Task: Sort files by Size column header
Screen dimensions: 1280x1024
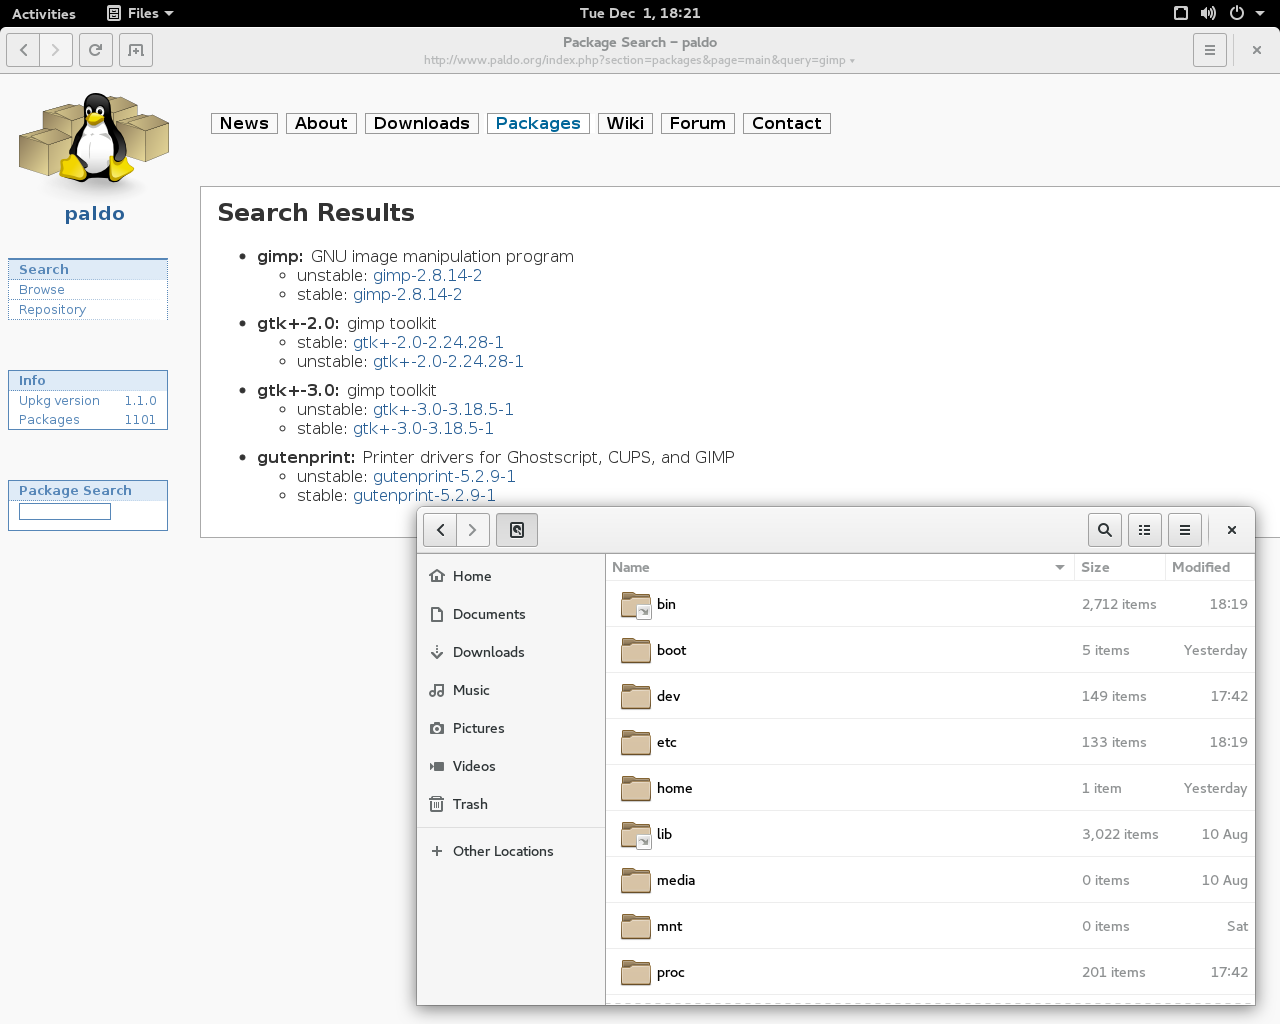Action: click(1118, 567)
